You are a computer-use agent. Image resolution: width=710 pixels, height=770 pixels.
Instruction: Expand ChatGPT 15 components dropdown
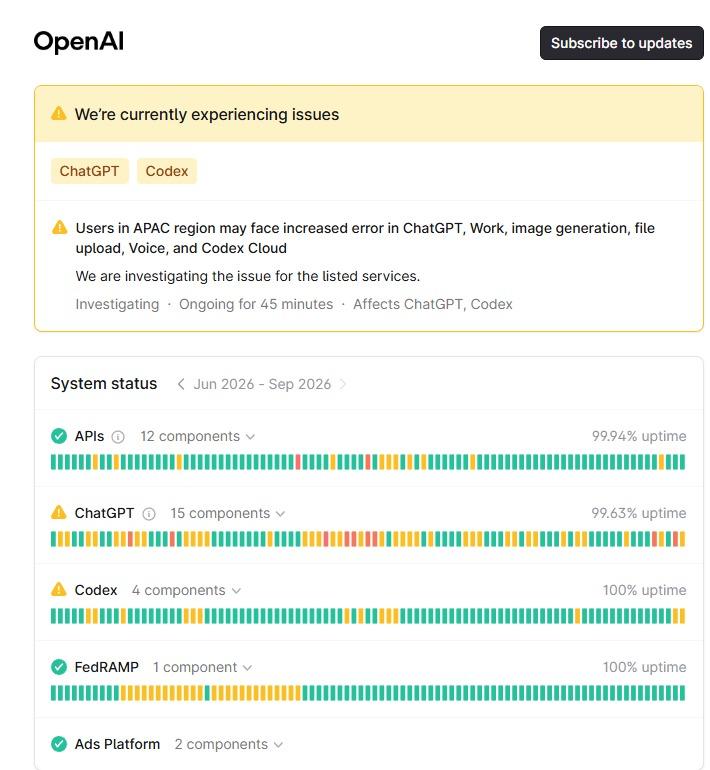[228, 514]
